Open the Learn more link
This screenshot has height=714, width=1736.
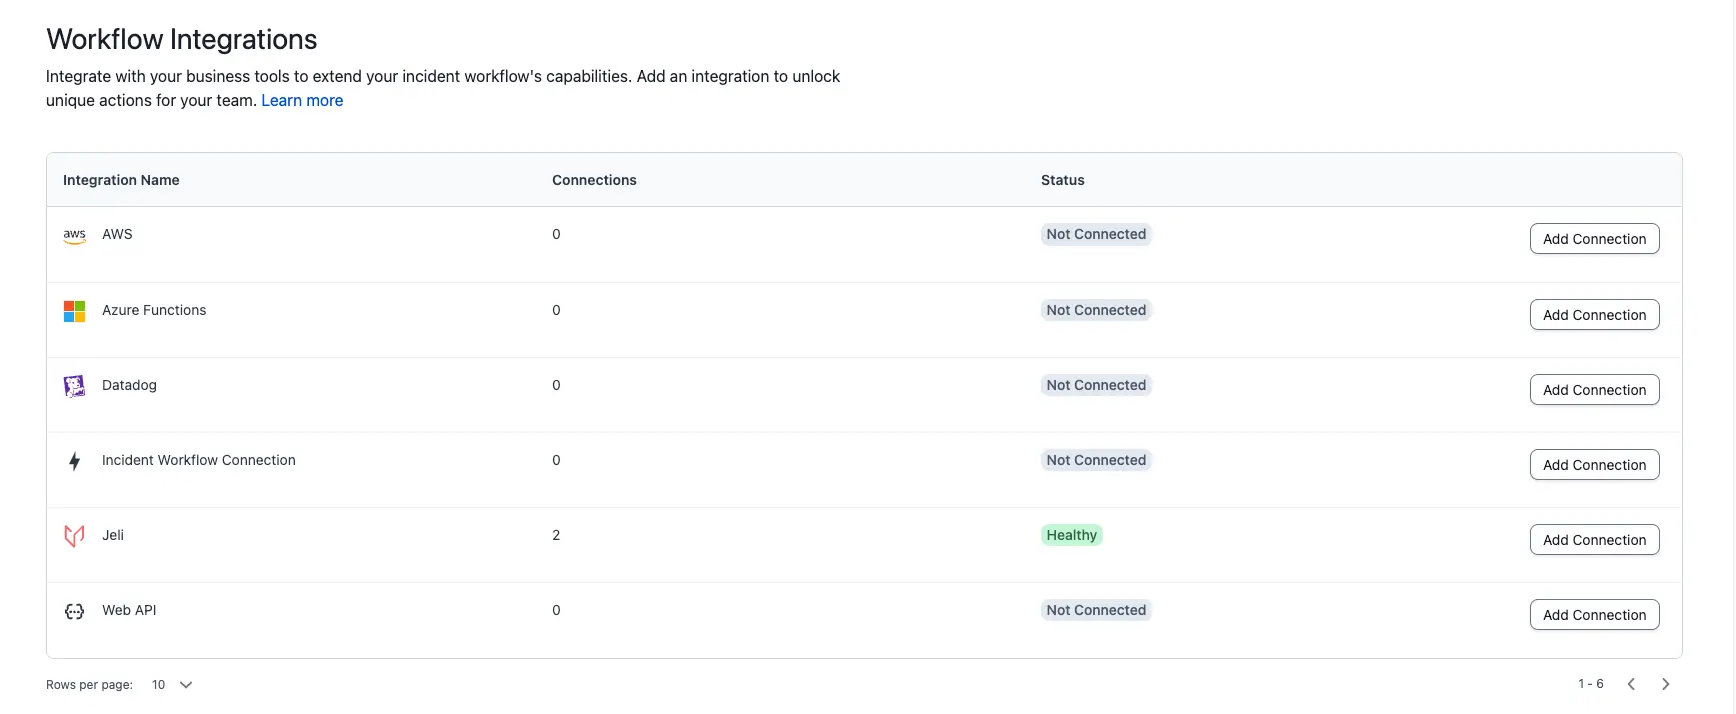(x=302, y=101)
